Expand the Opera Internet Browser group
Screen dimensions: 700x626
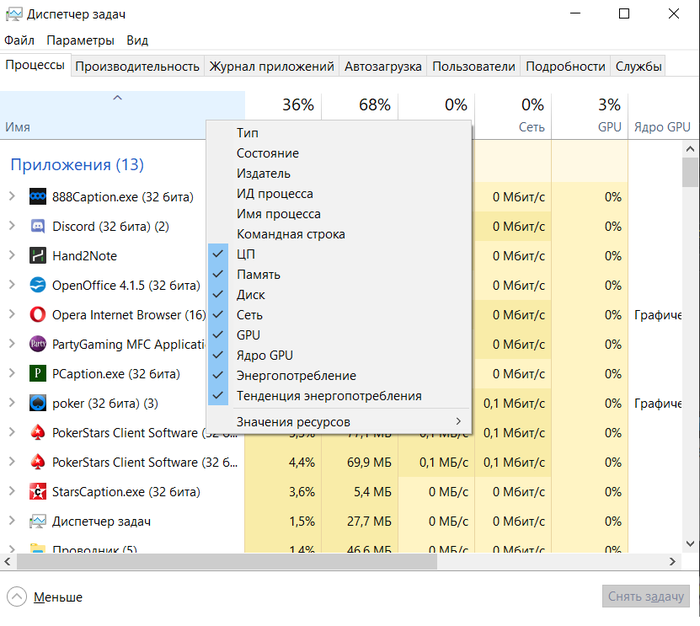tap(12, 314)
